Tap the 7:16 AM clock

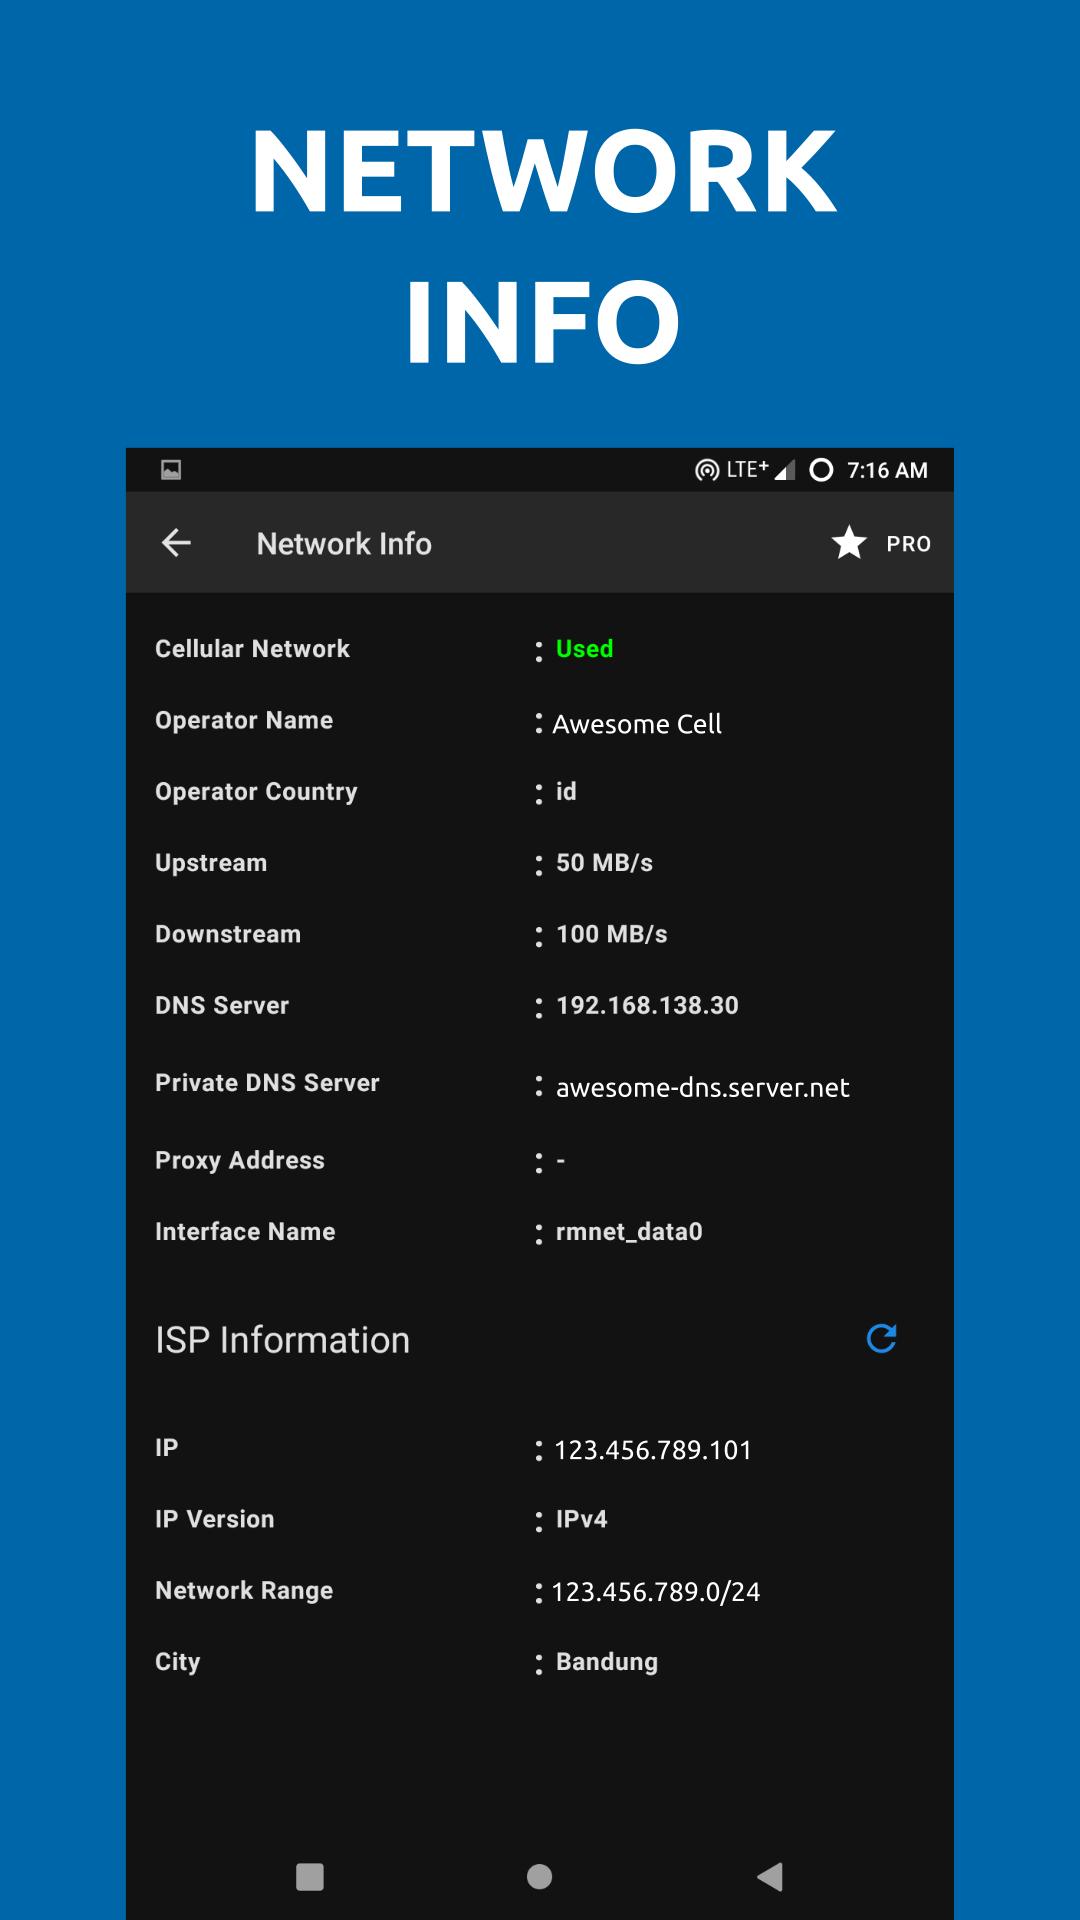887,470
